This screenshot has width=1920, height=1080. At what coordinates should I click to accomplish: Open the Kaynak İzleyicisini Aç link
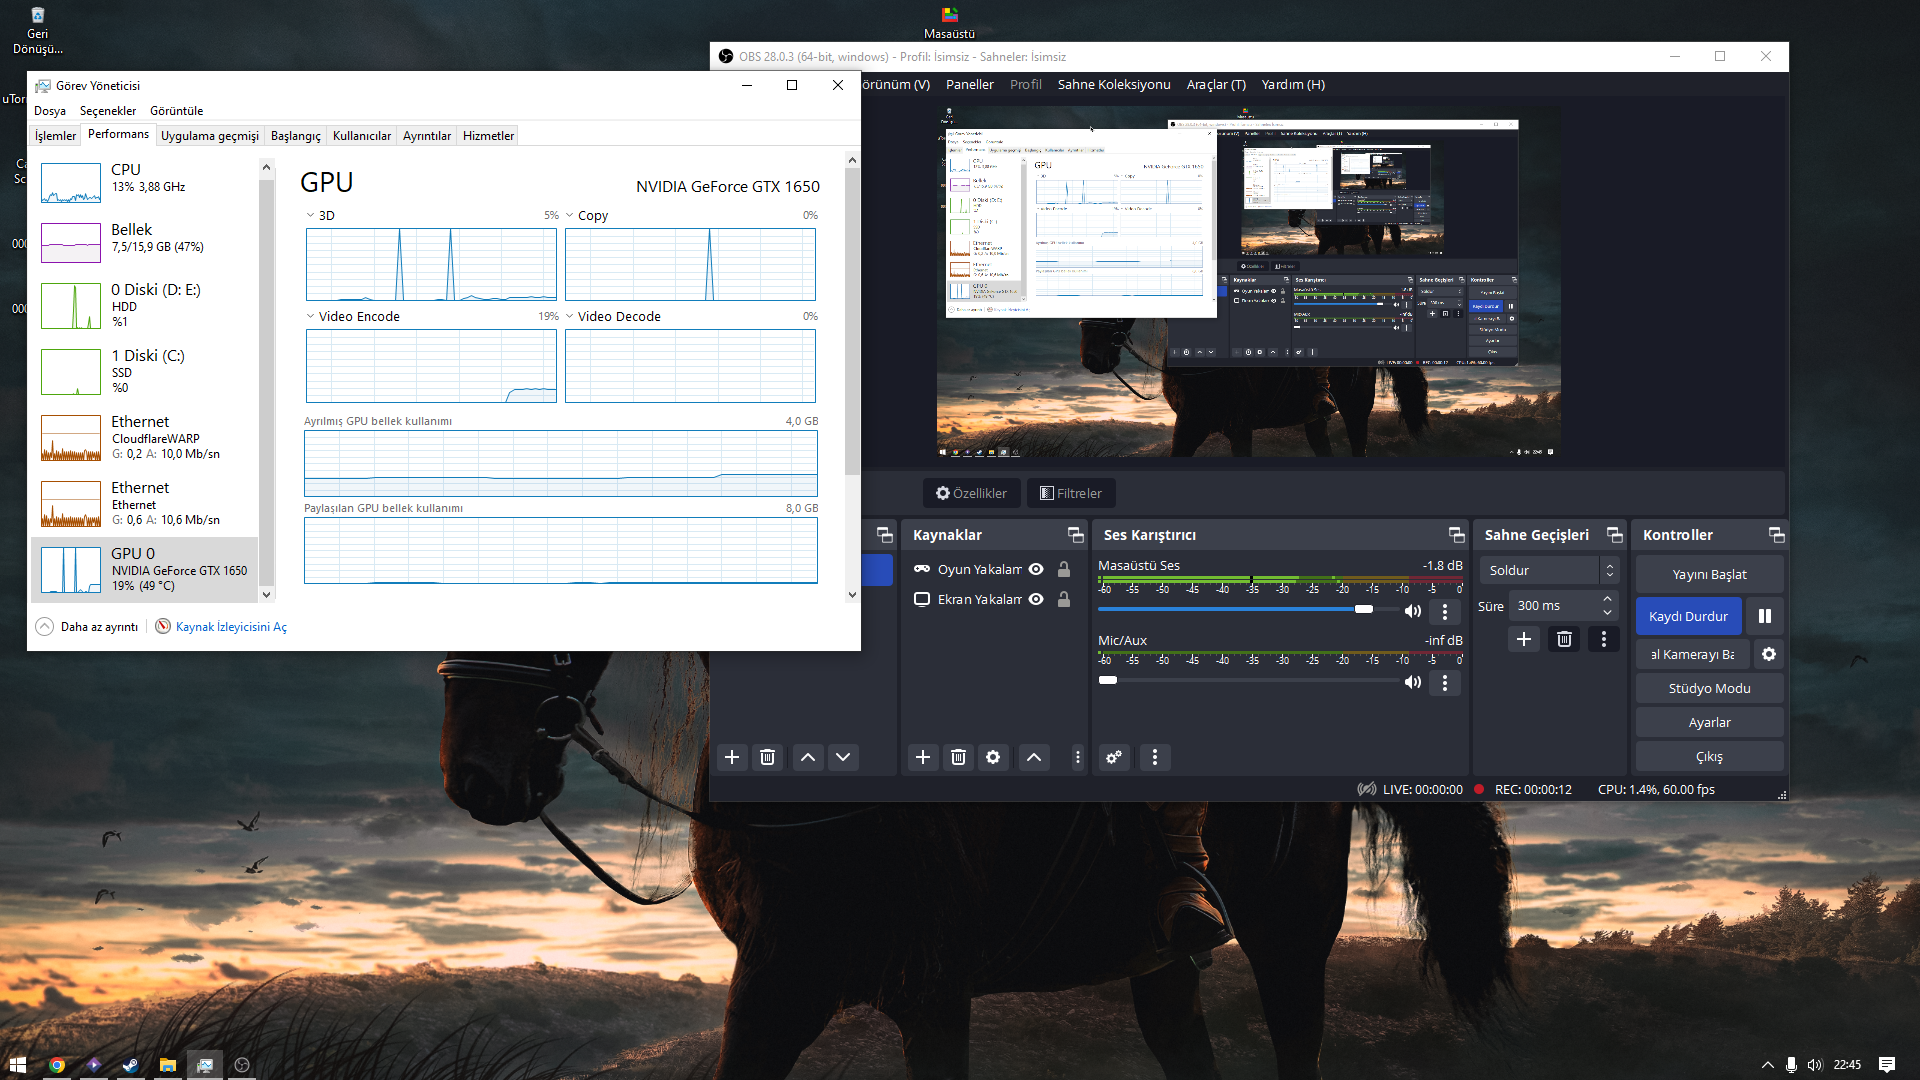click(231, 627)
